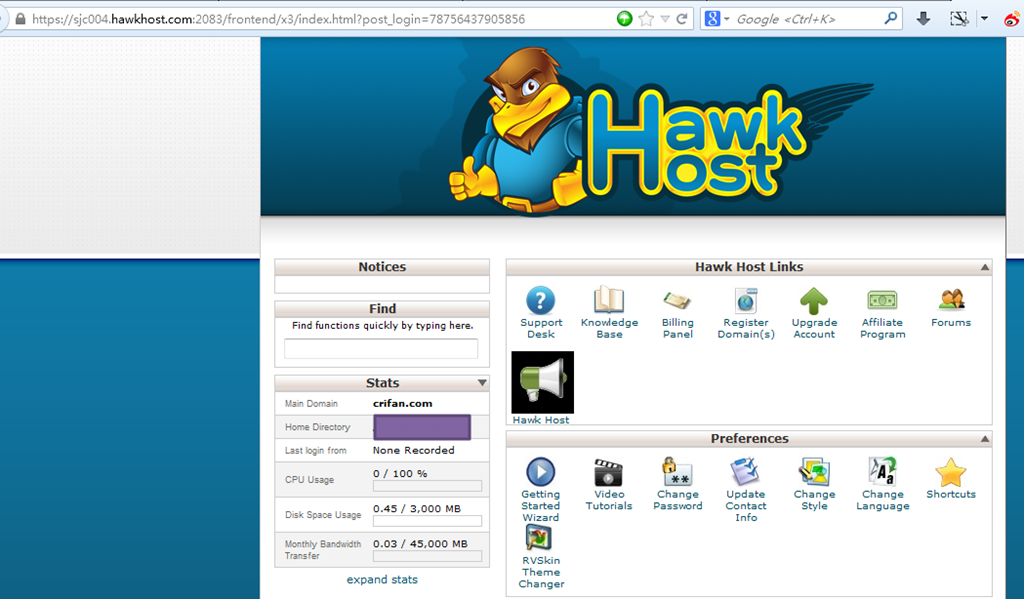Viewport: 1024px width, 599px height.
Task: Open Video Tutorials clapperboard icon
Action: pyautogui.click(x=608, y=472)
